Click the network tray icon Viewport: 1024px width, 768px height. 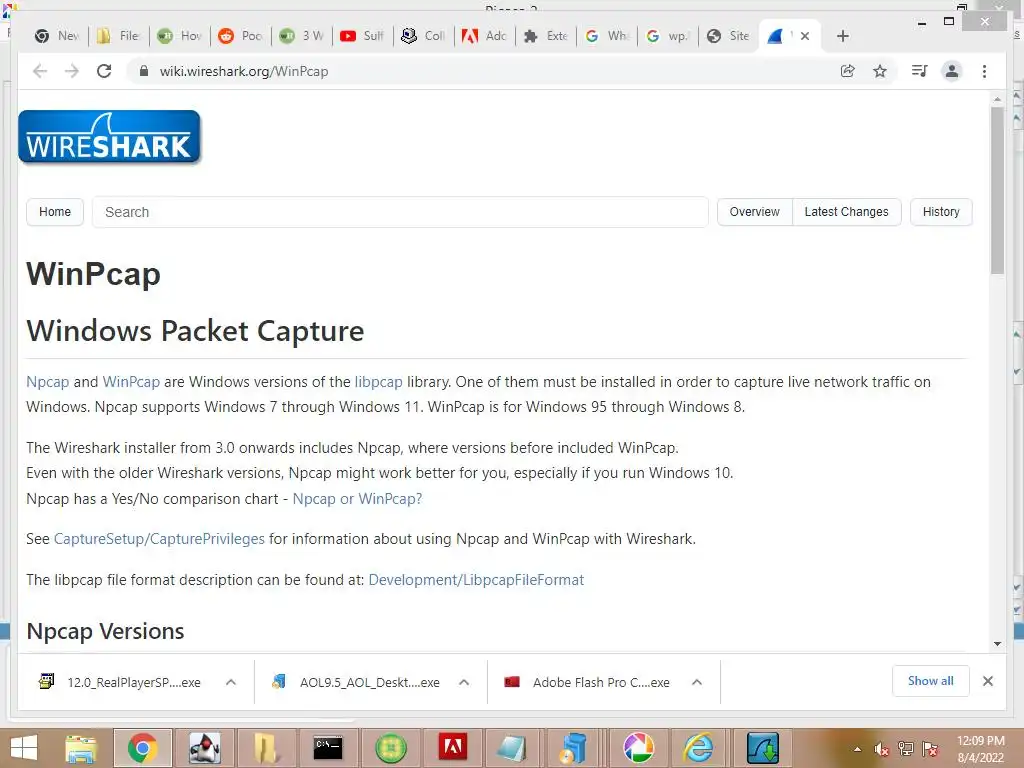pos(906,749)
